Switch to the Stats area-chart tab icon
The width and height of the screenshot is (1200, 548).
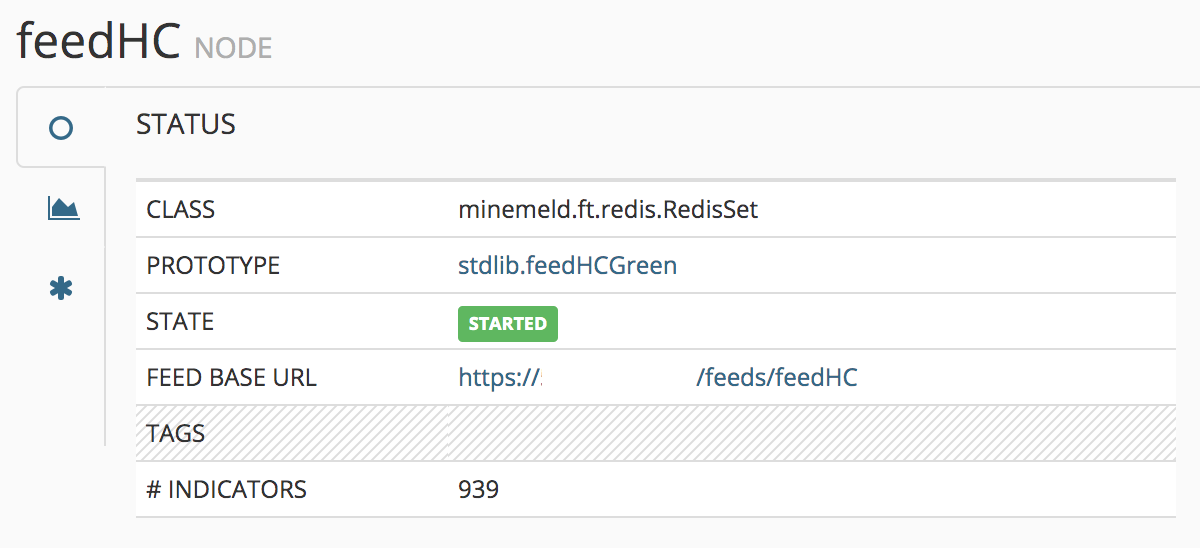click(x=63, y=208)
